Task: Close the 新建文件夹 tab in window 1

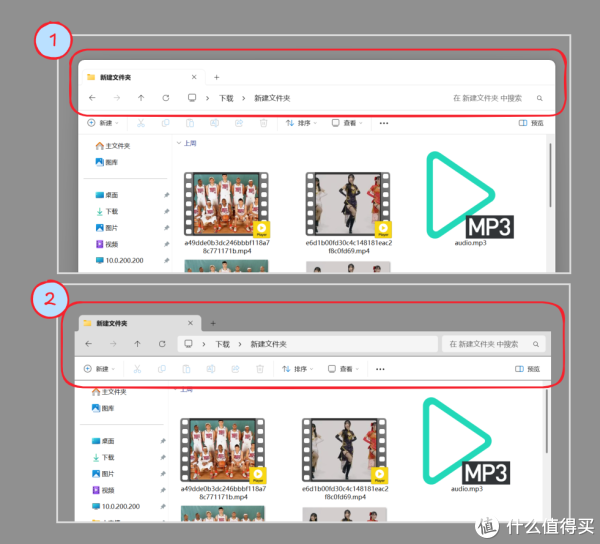Action: (194, 77)
